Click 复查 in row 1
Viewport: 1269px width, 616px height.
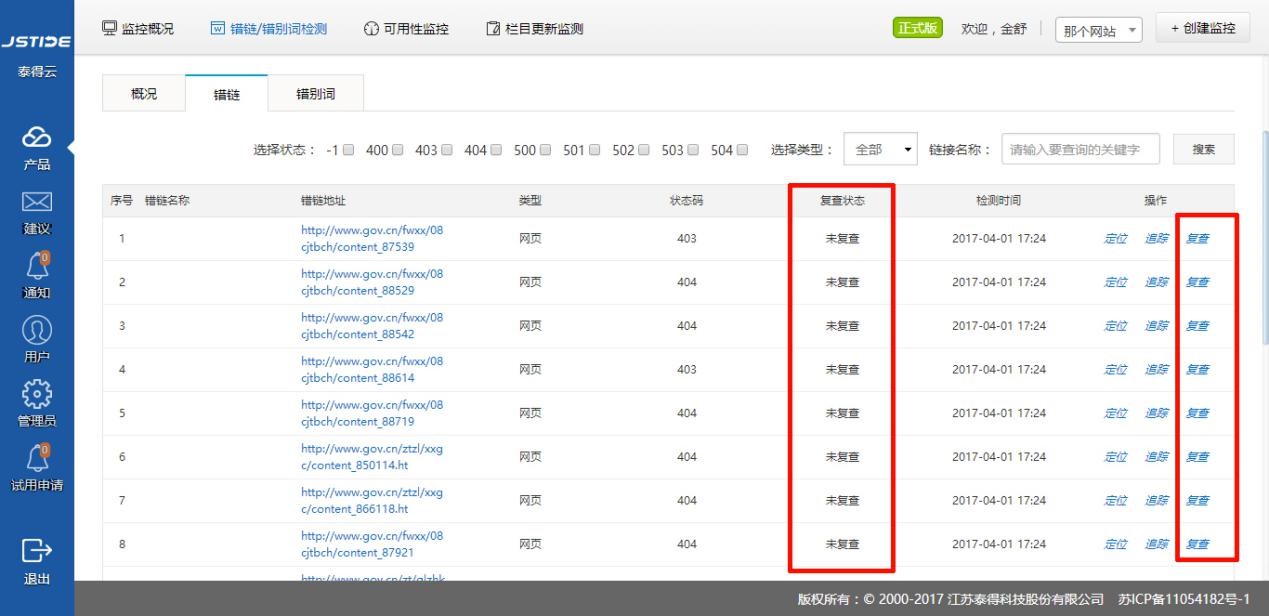click(x=1196, y=238)
